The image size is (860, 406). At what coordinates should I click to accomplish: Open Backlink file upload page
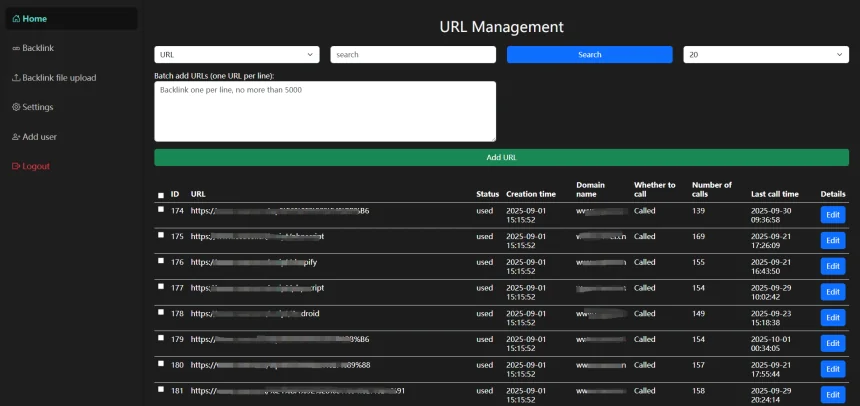pos(59,78)
